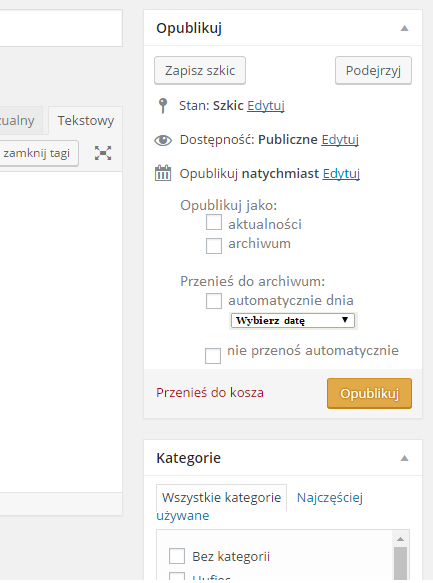
Task: Open the Najczęściej używane categories tab
Action: tap(330, 497)
